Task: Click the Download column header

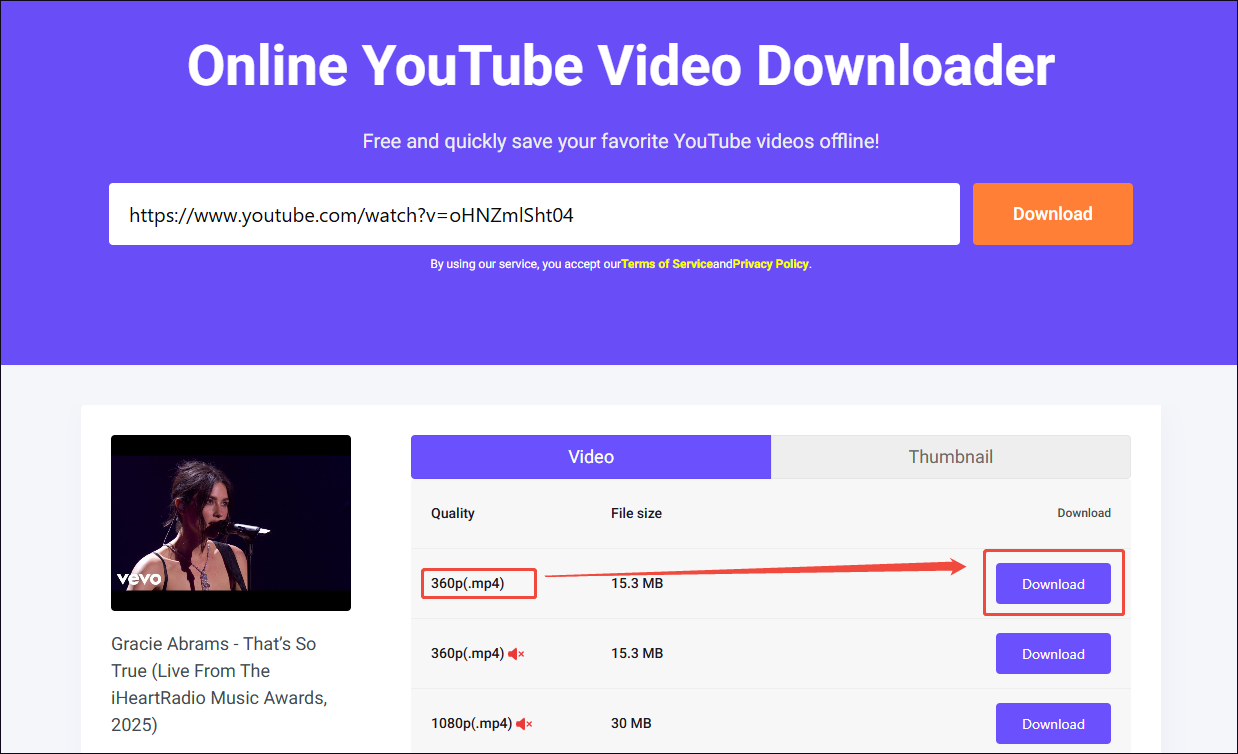Action: coord(1084,512)
